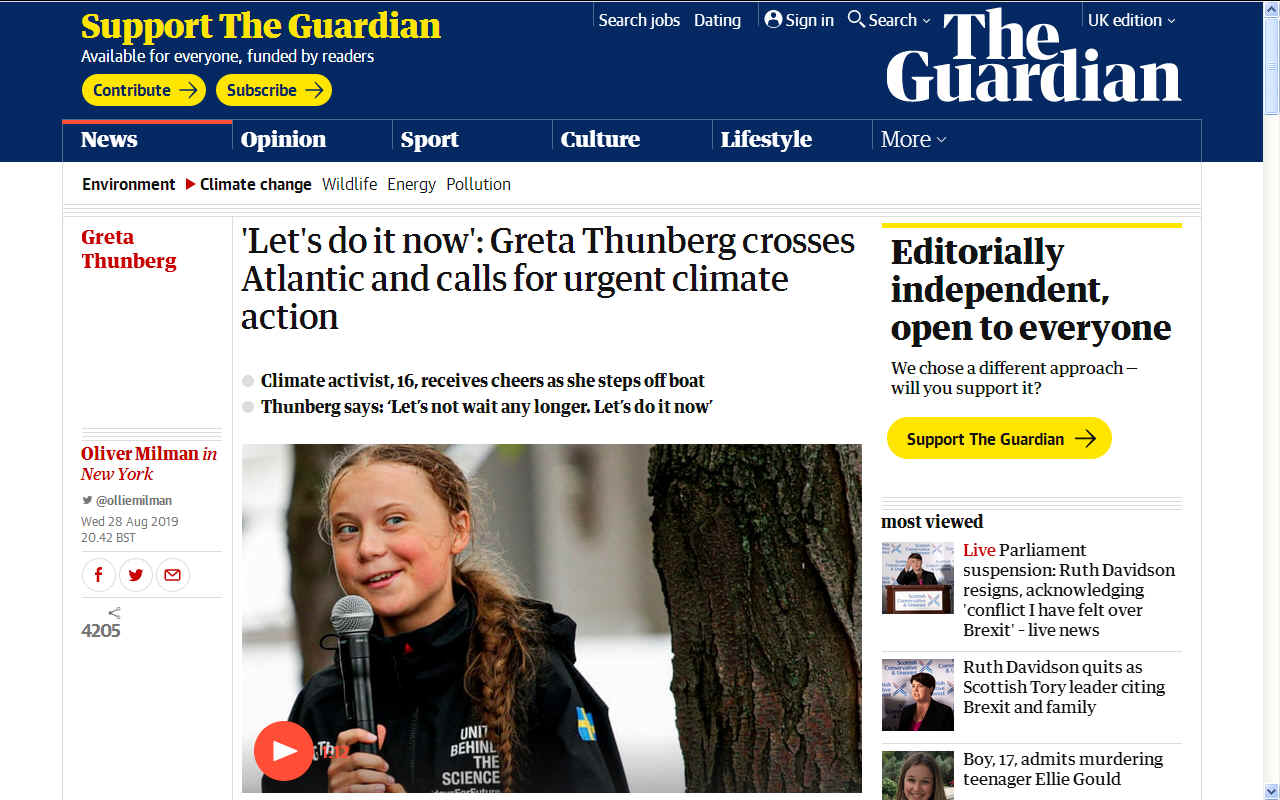Click the Sign in profile icon
The height and width of the screenshot is (800, 1280).
(773, 19)
